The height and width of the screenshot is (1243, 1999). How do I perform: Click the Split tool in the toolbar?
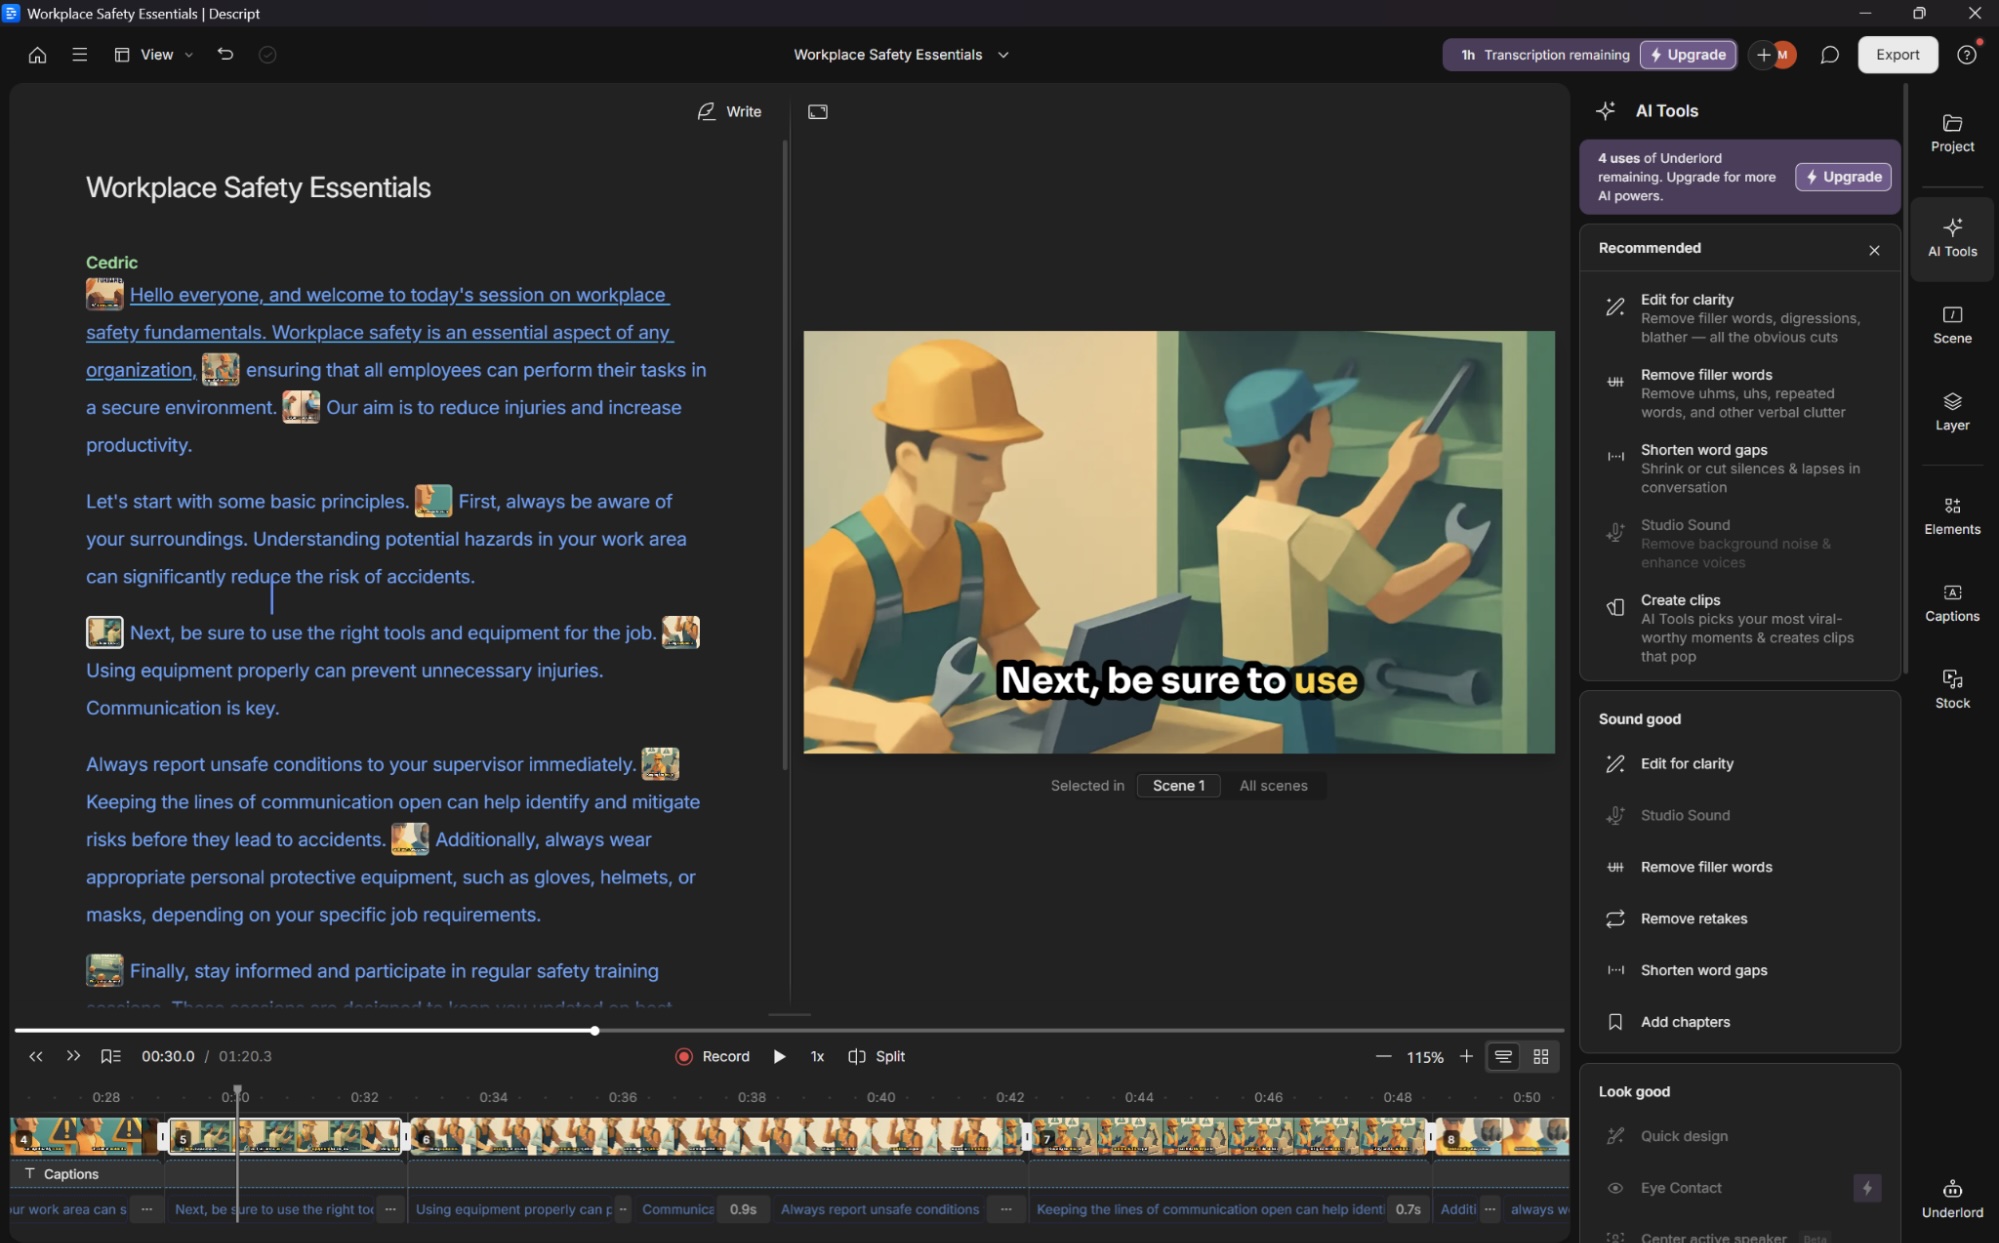pyautogui.click(x=876, y=1055)
